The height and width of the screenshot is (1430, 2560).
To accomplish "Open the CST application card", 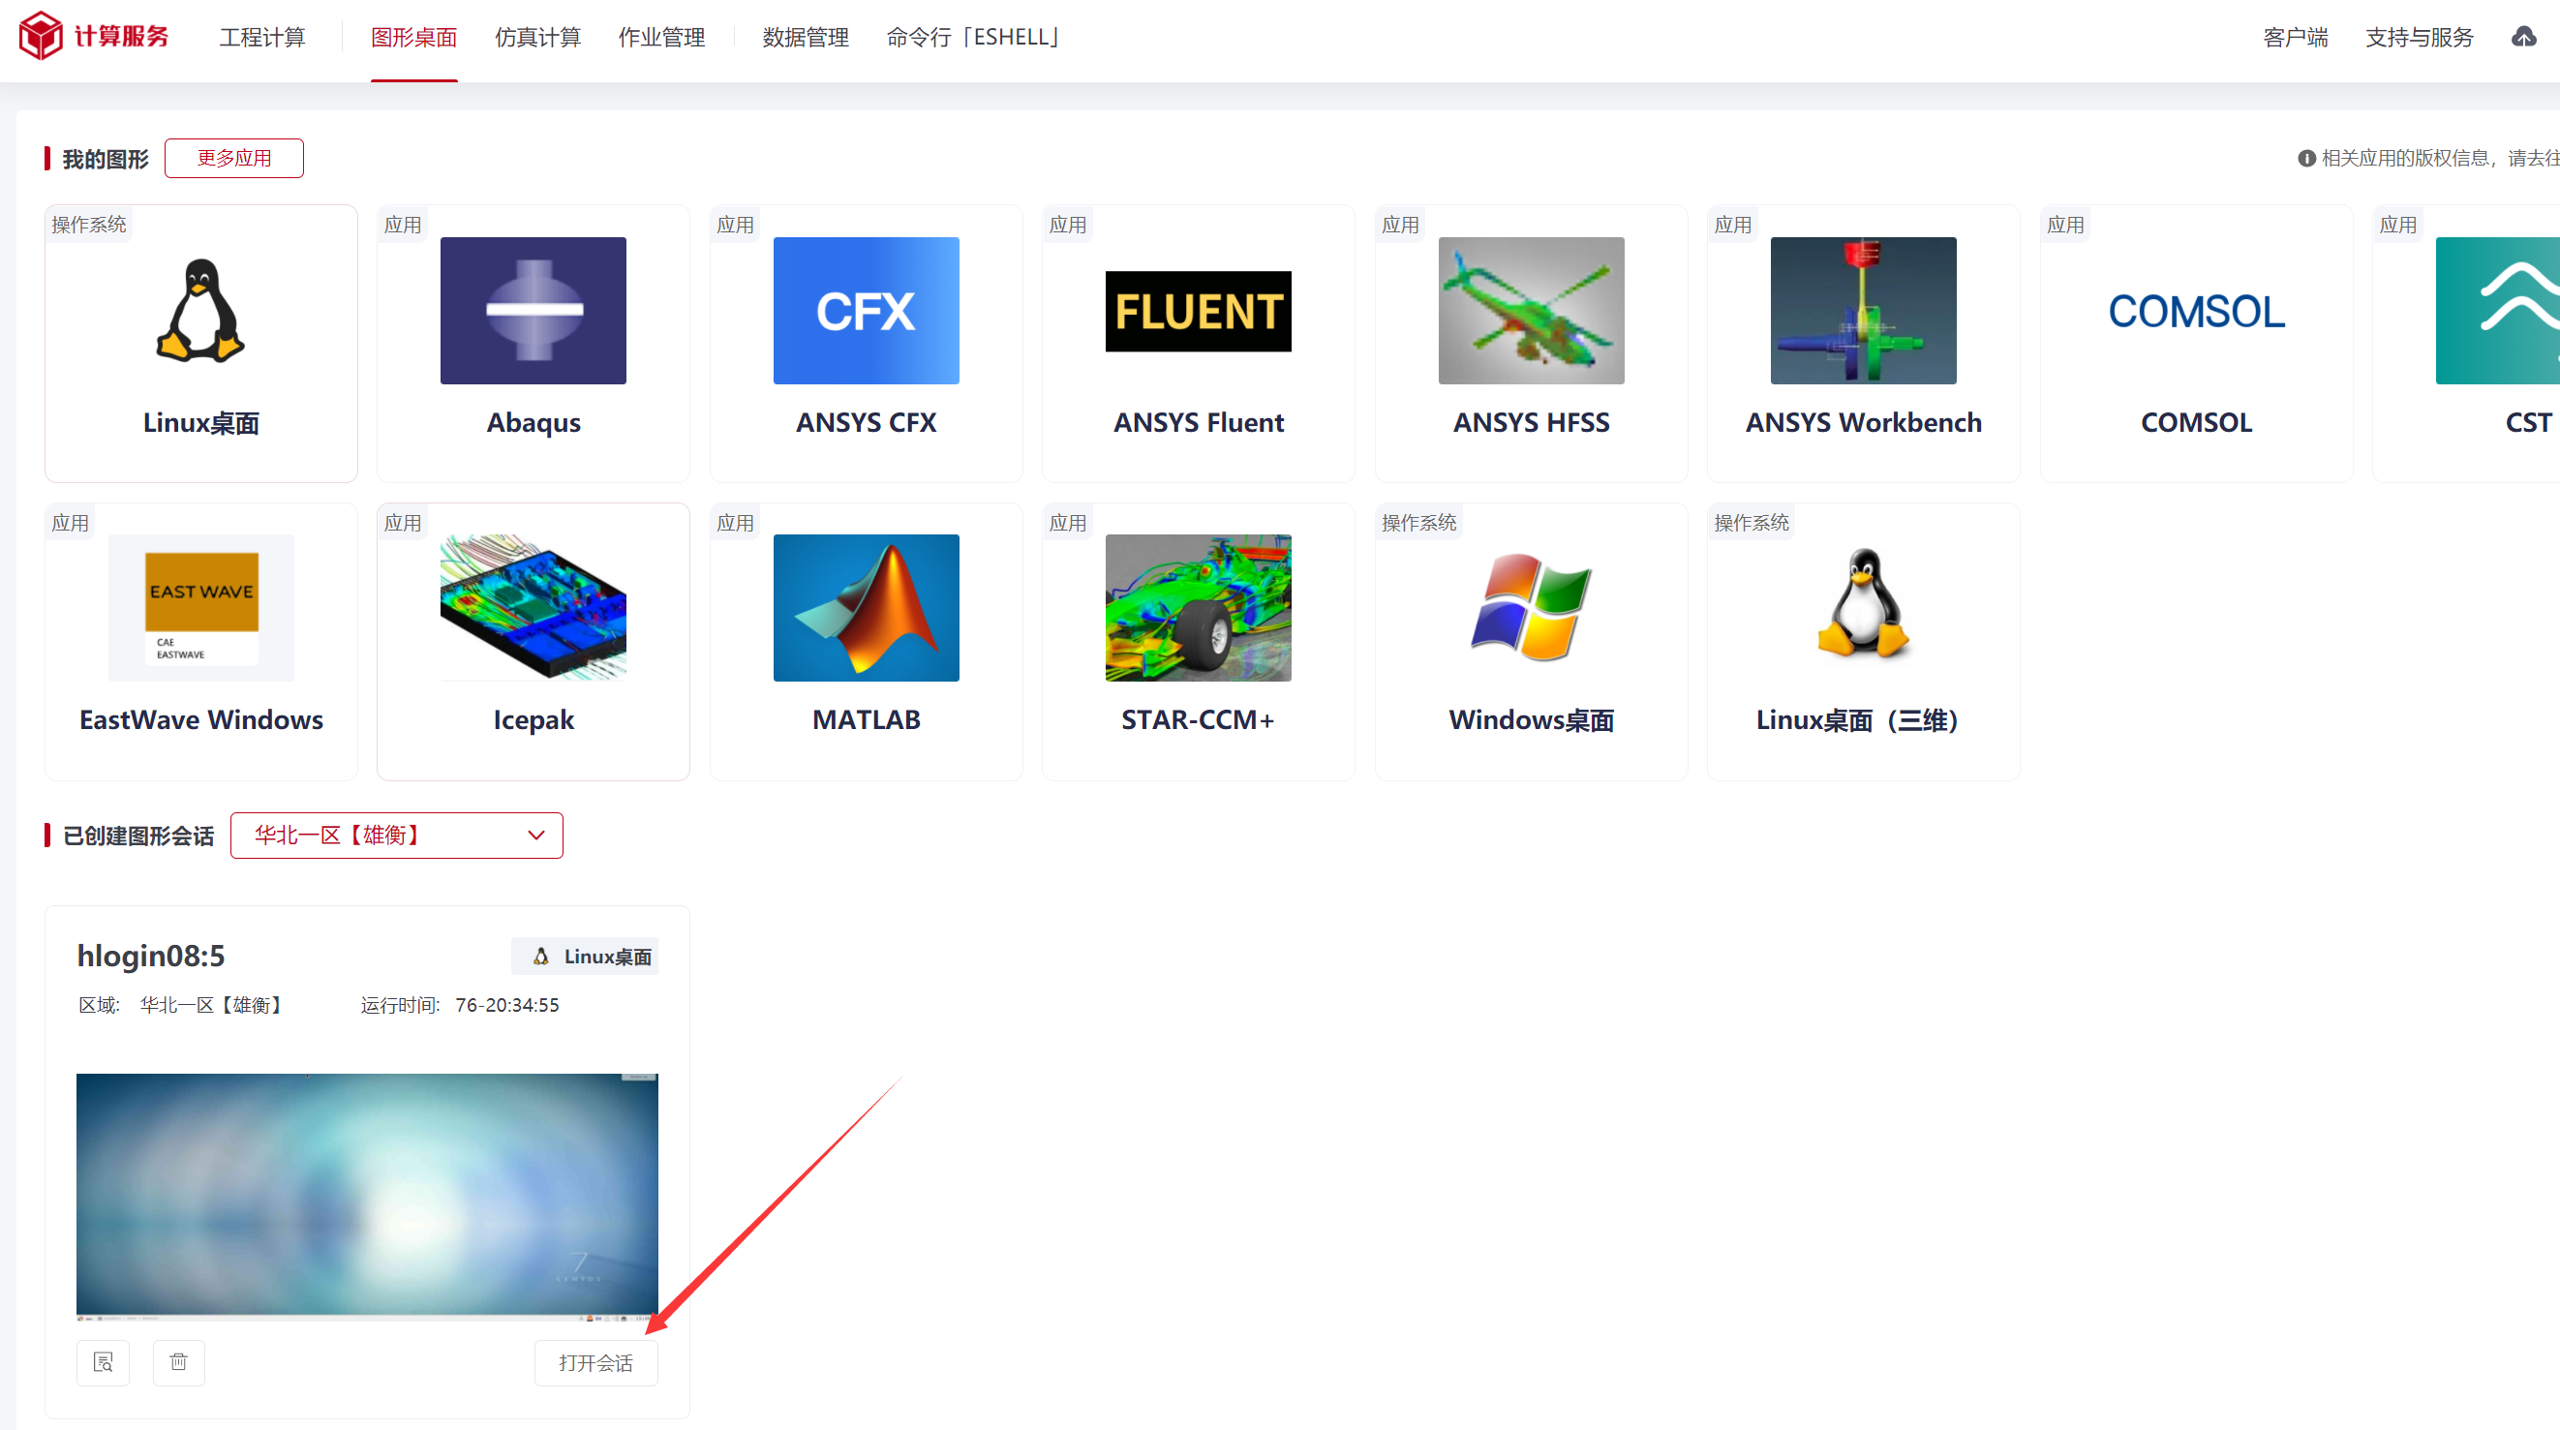I will pyautogui.click(x=2466, y=343).
